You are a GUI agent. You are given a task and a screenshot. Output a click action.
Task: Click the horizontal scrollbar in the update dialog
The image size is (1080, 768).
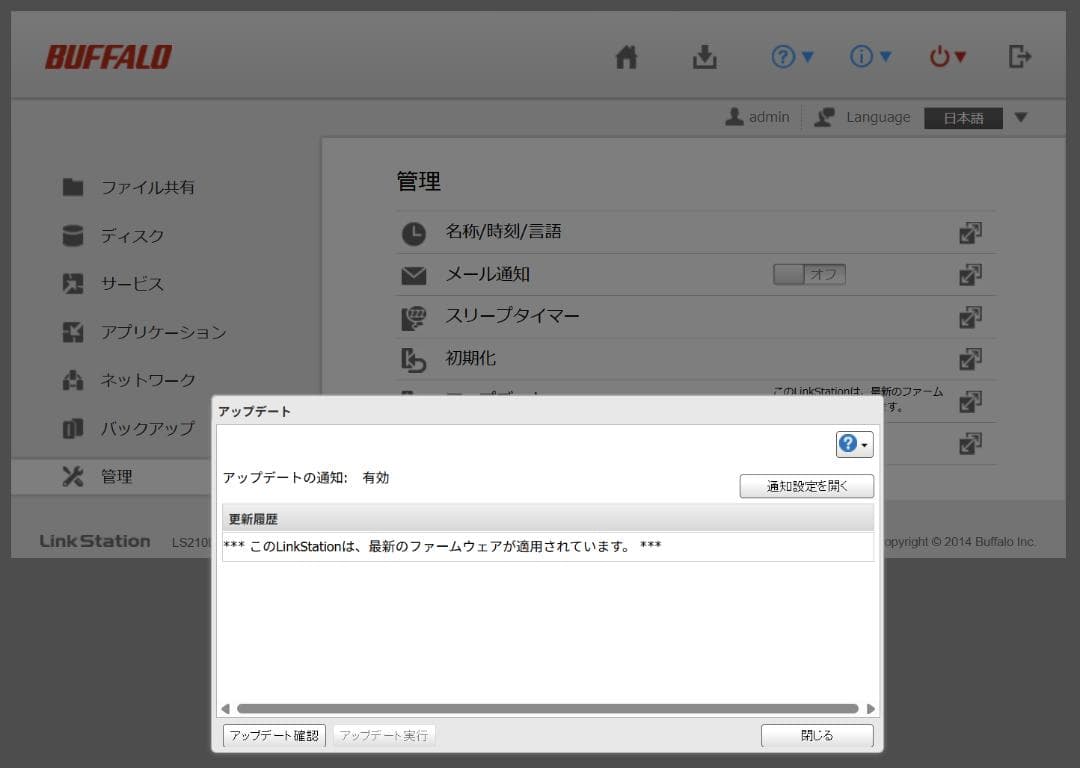pyautogui.click(x=545, y=709)
